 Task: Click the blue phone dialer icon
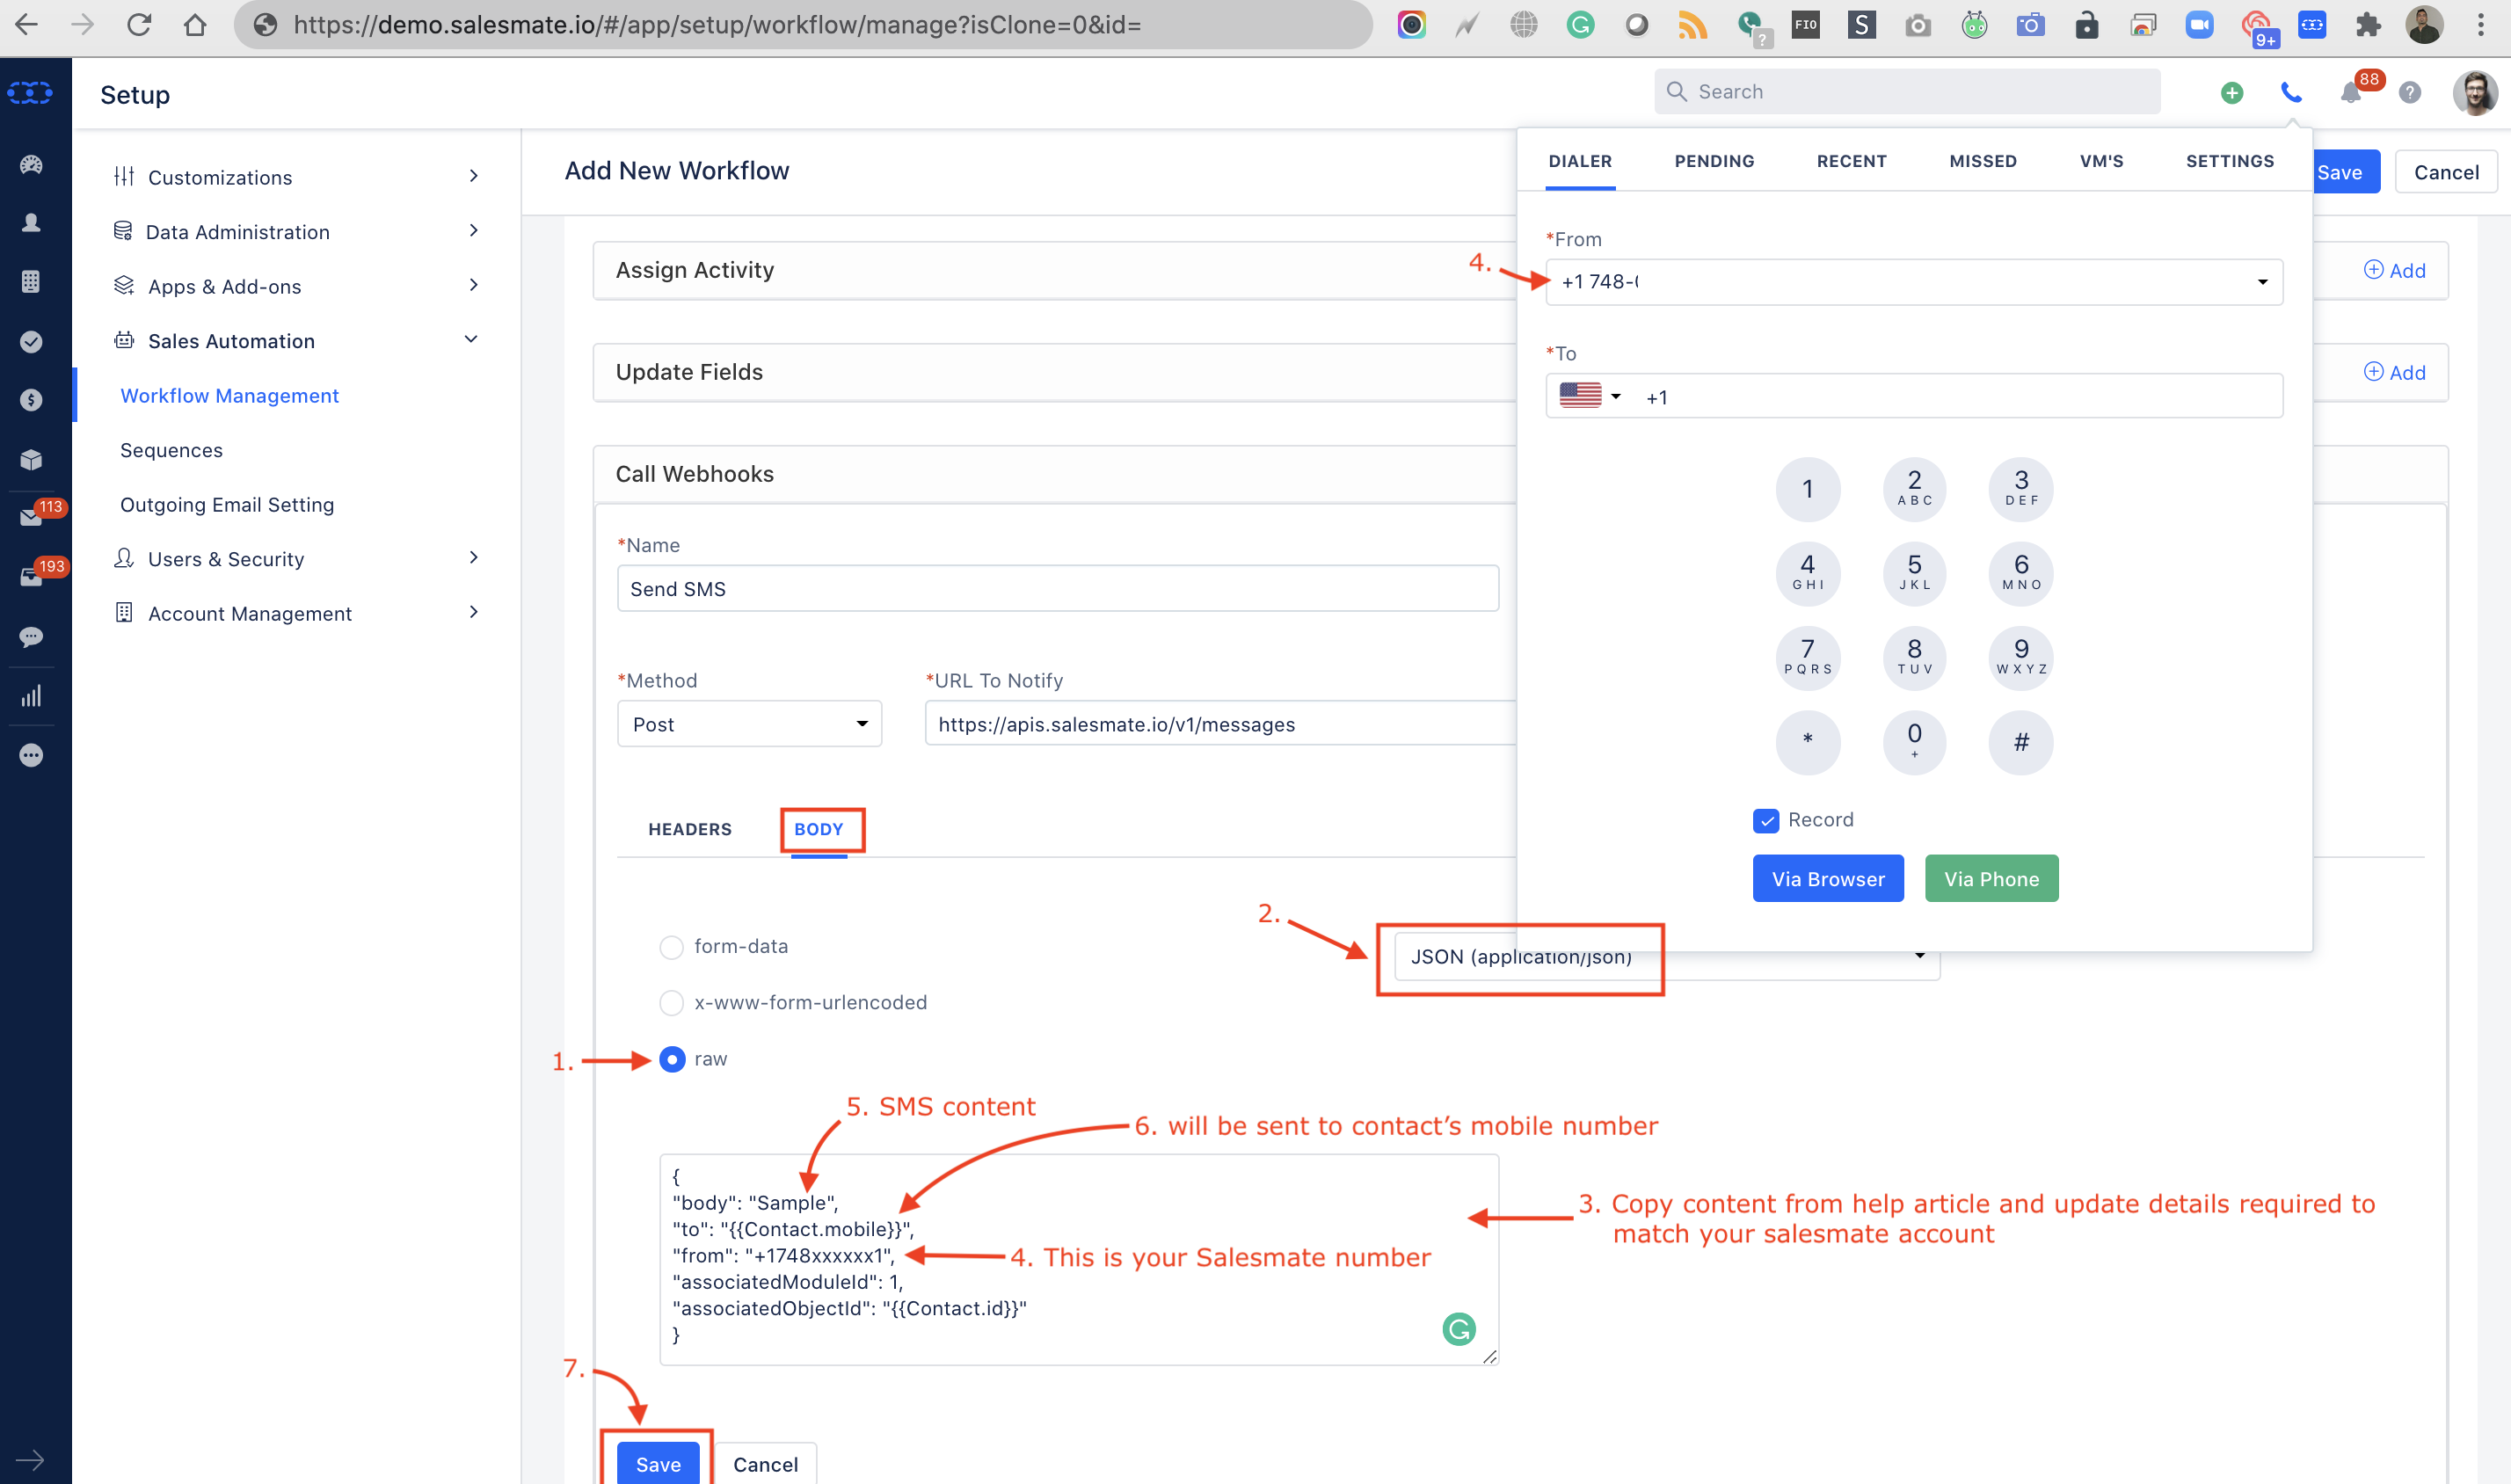(x=2291, y=93)
